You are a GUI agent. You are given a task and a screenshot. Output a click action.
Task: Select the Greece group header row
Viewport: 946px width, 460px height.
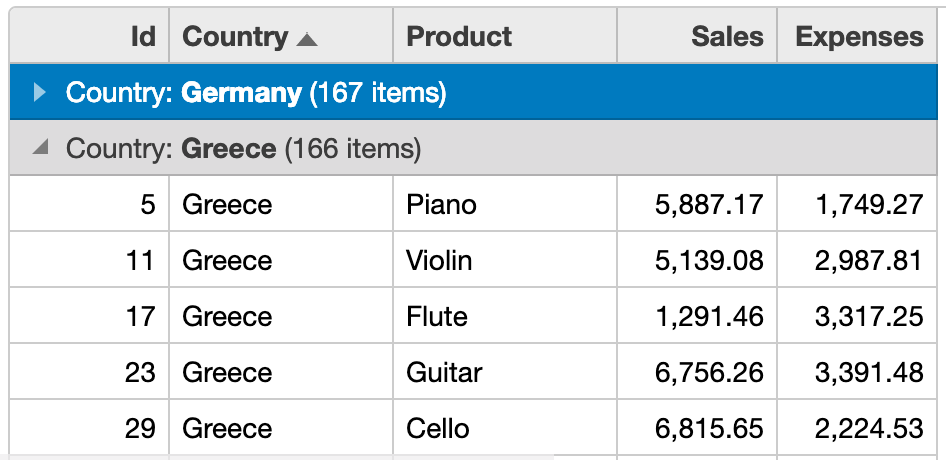(473, 148)
